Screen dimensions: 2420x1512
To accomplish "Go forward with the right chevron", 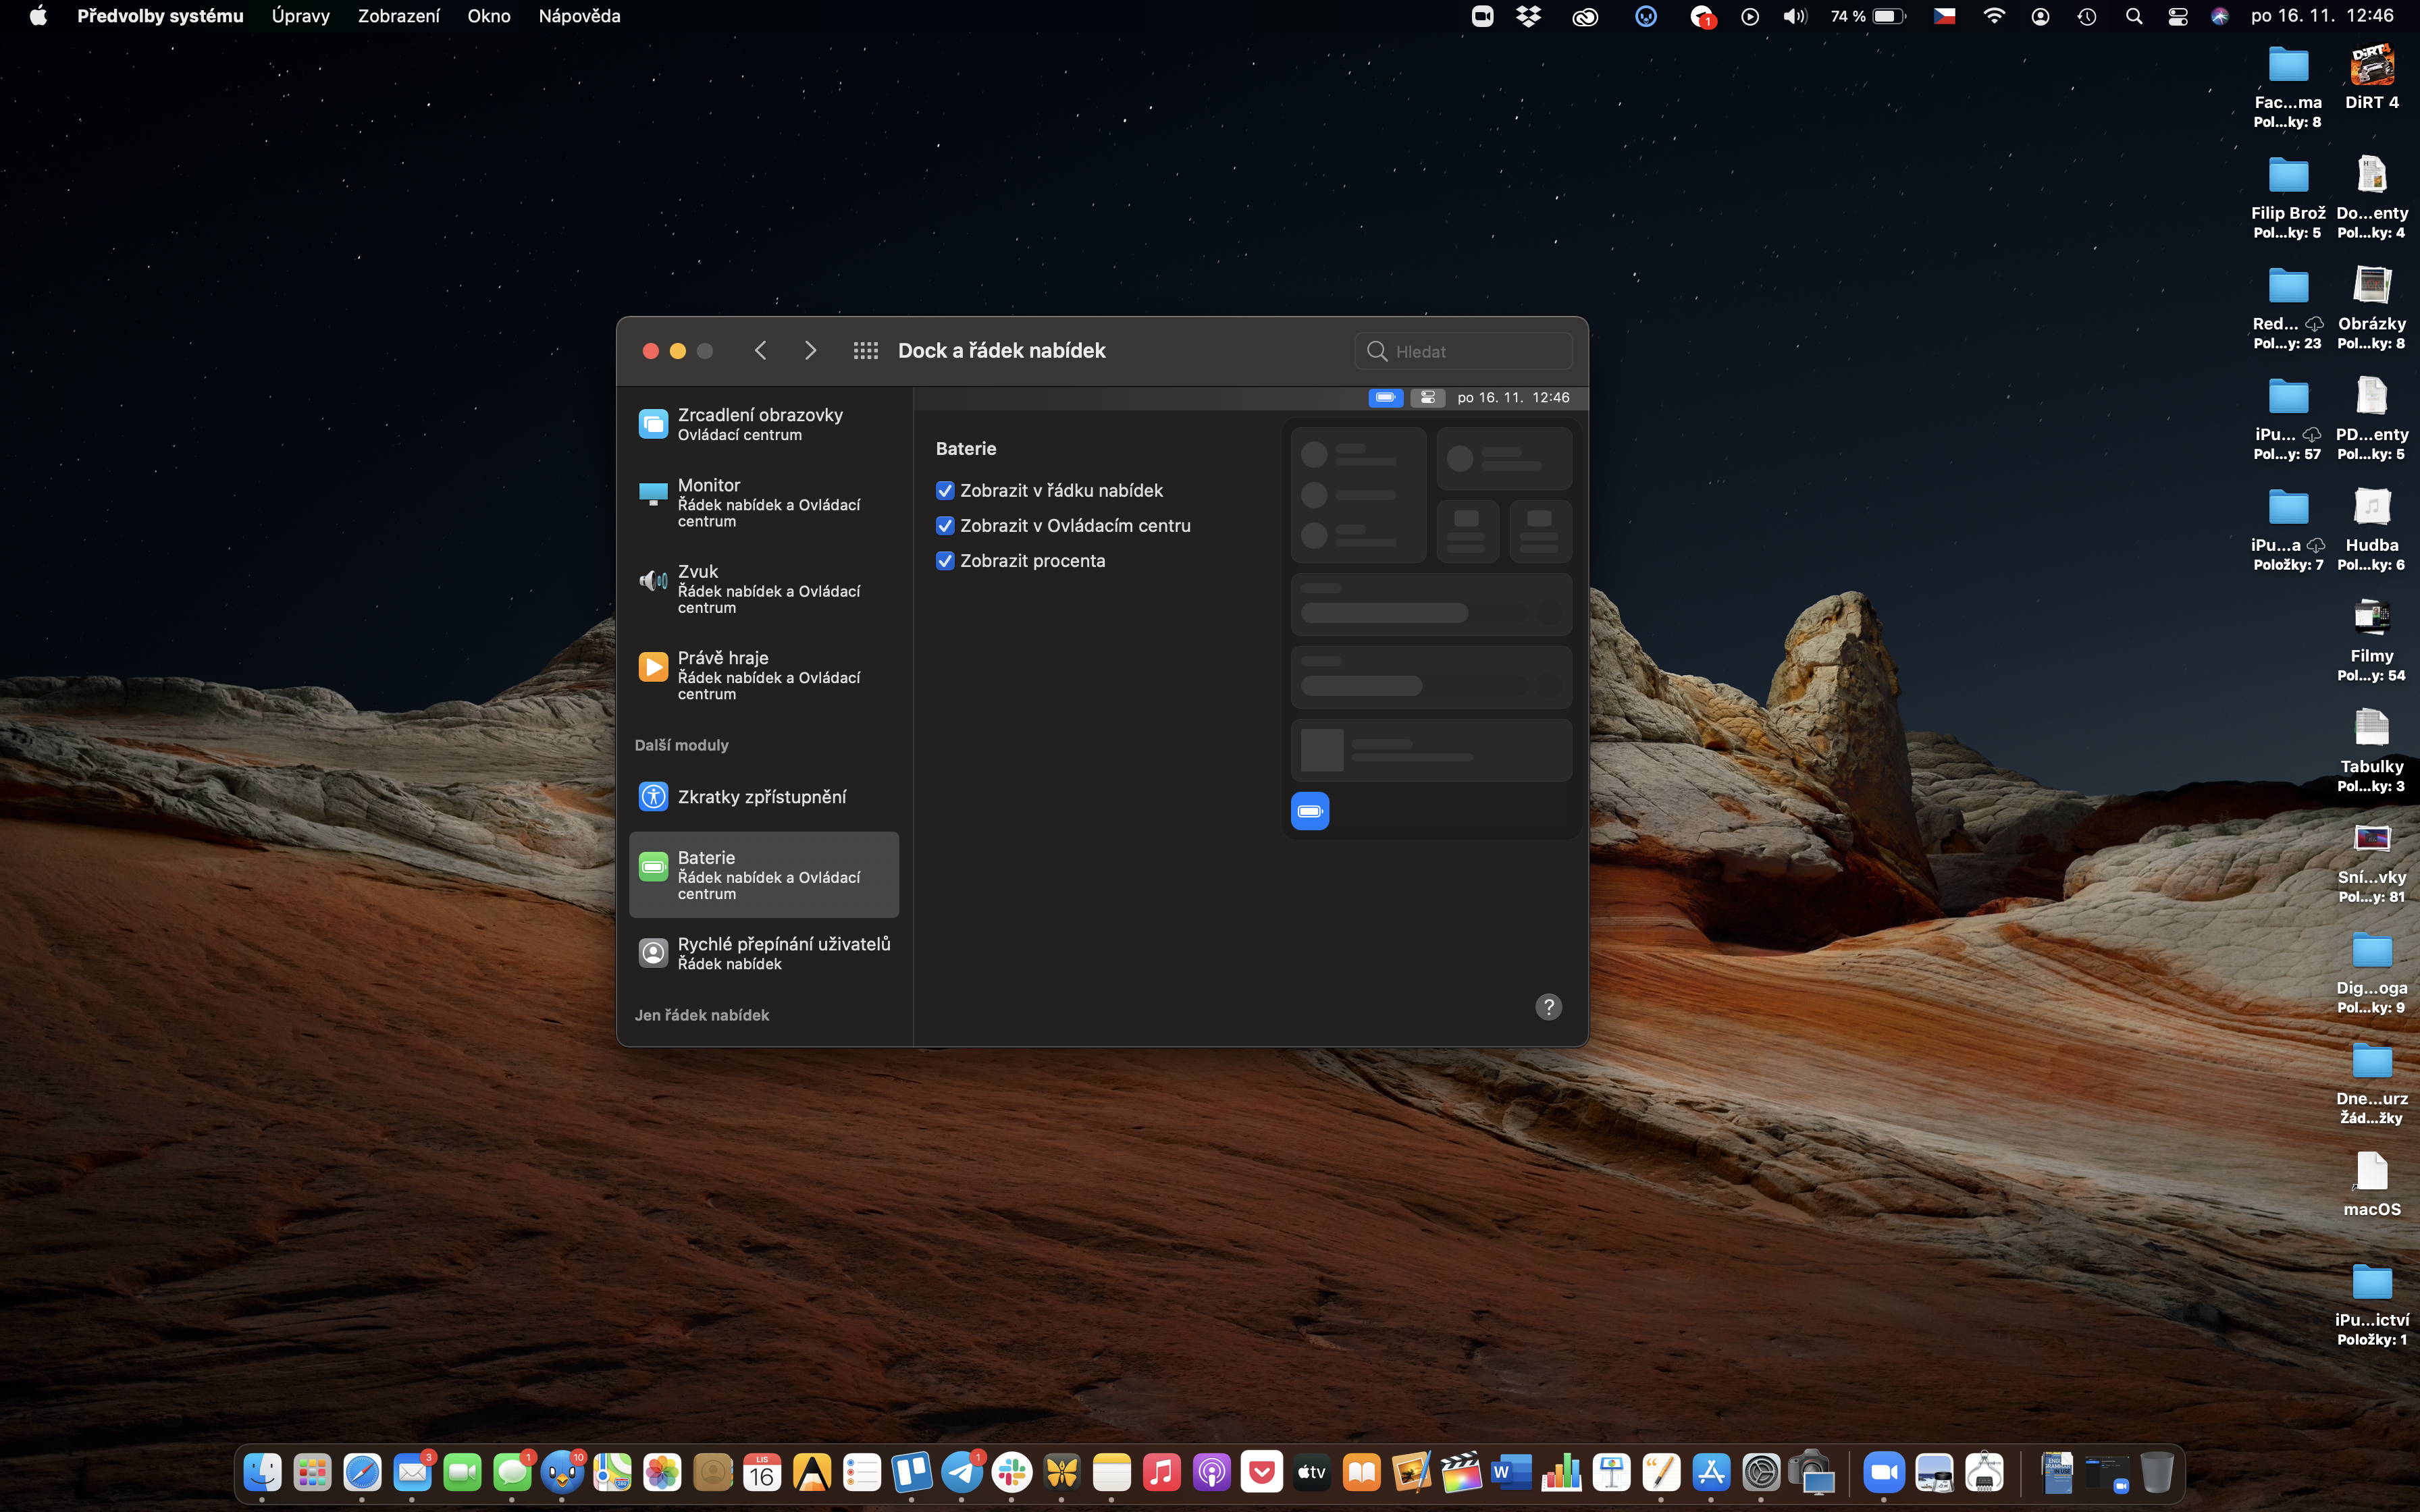I will click(810, 351).
